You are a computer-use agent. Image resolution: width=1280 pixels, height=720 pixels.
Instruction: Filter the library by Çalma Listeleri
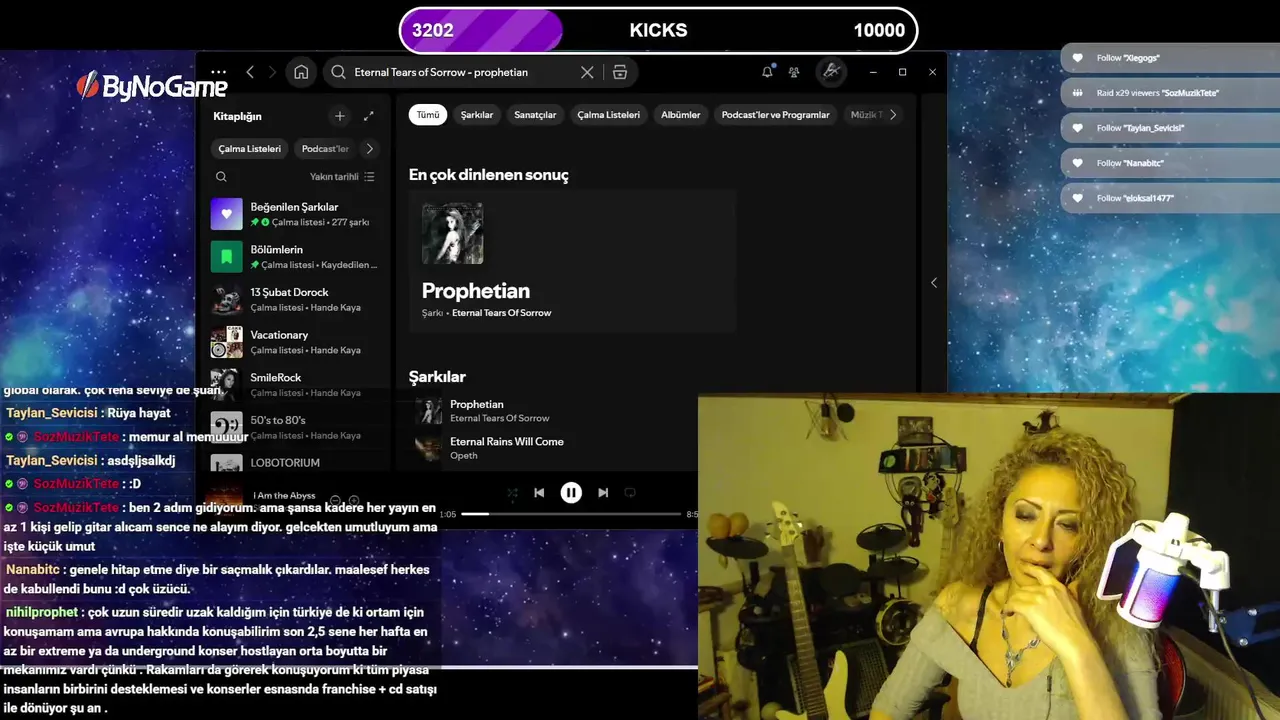[250, 149]
